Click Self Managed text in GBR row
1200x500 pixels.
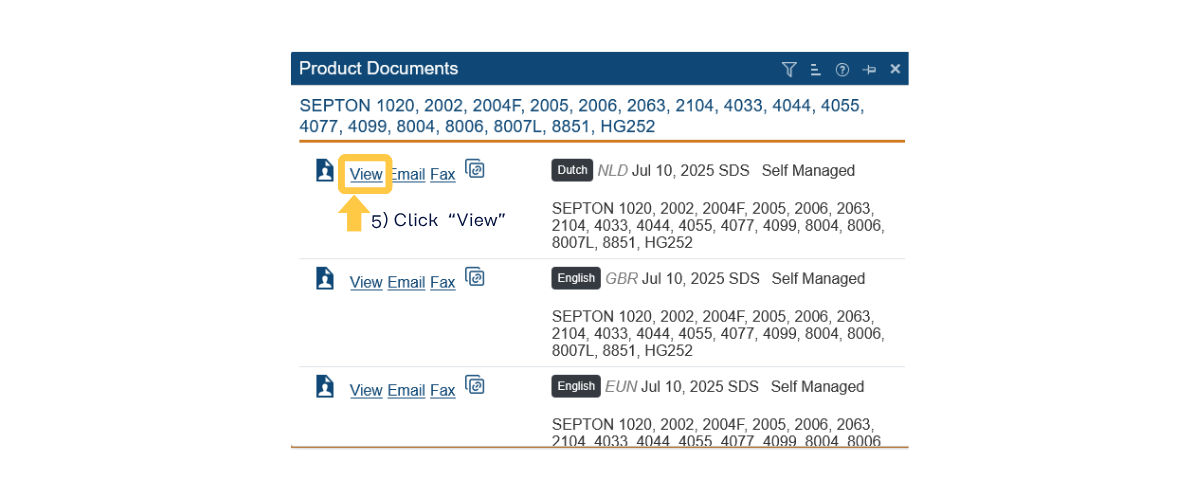pyautogui.click(x=818, y=279)
